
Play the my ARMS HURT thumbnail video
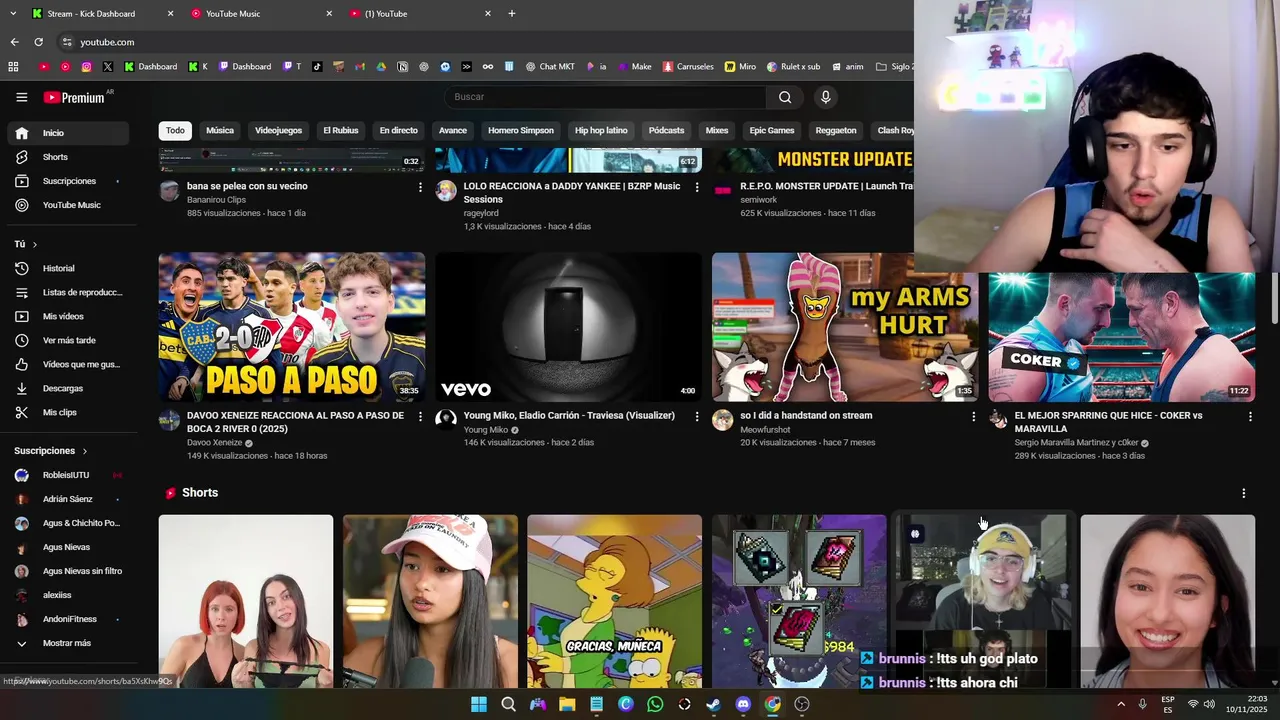click(x=845, y=327)
